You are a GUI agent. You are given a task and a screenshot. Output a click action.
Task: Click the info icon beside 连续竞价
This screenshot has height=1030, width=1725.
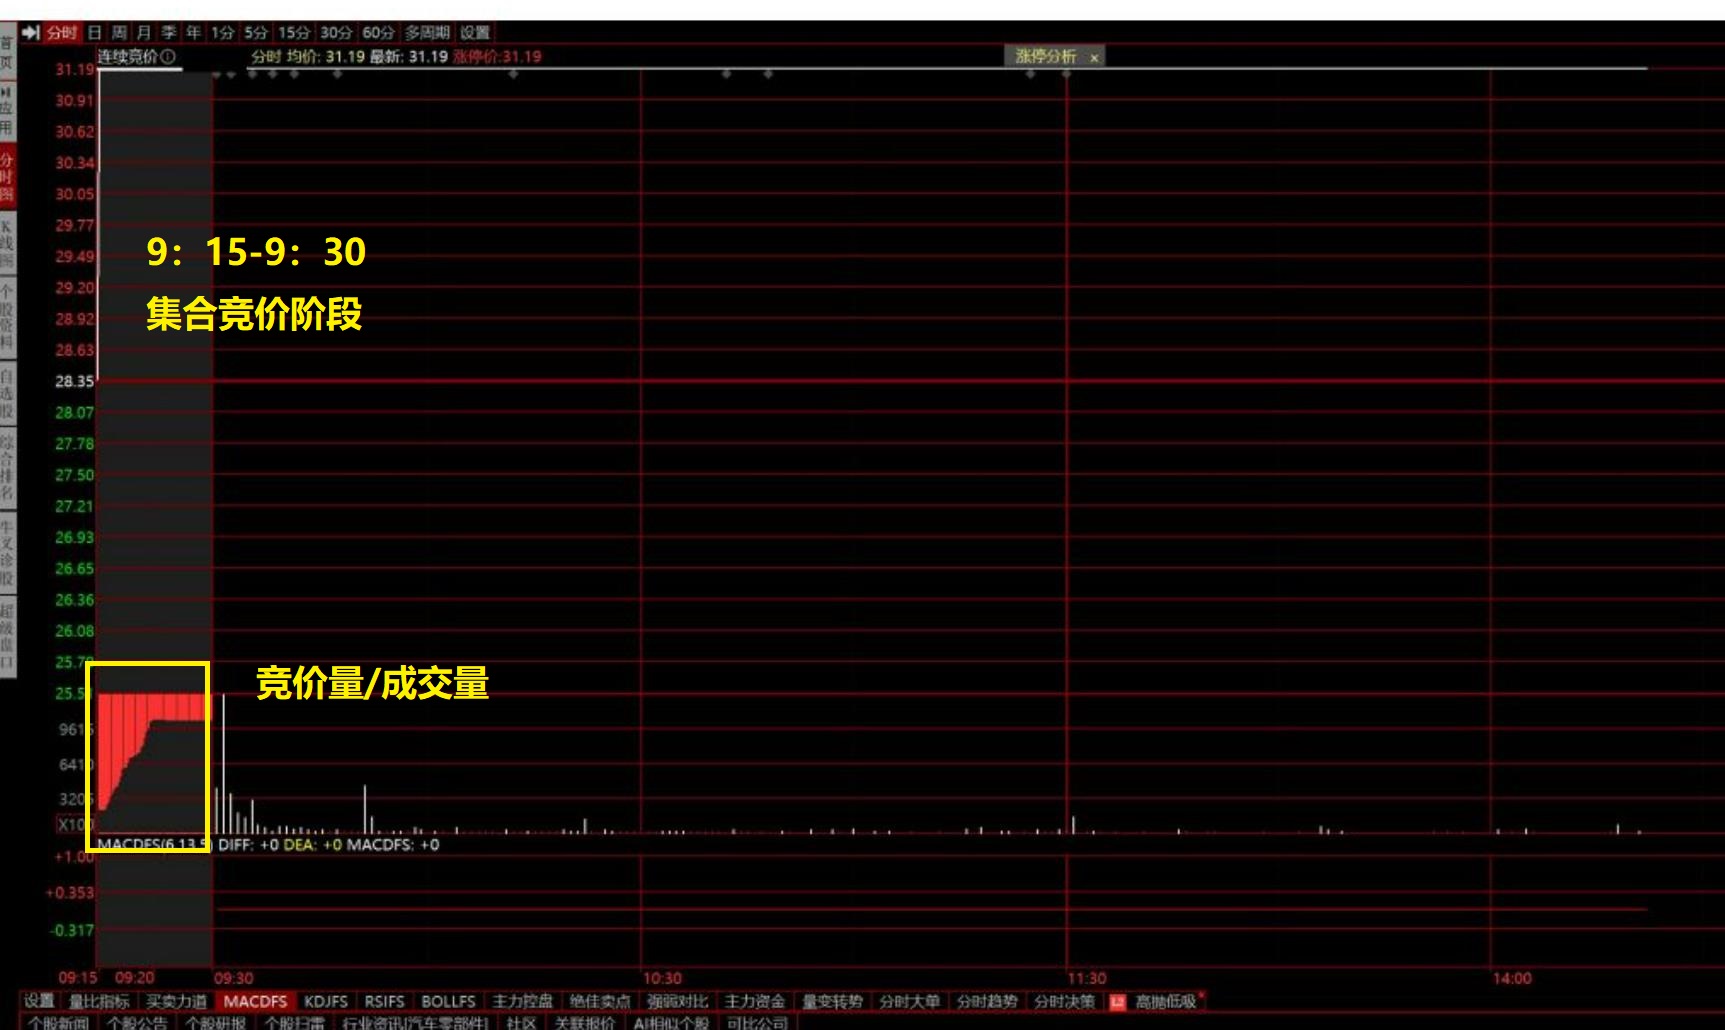(168, 57)
